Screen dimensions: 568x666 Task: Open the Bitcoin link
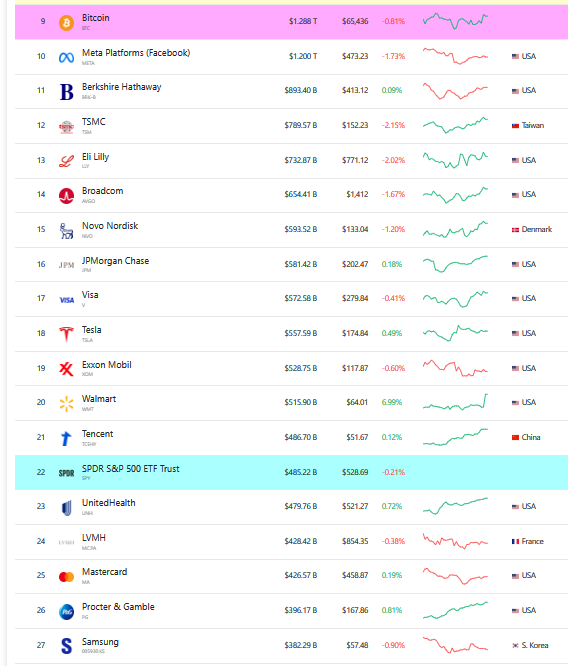tap(96, 18)
